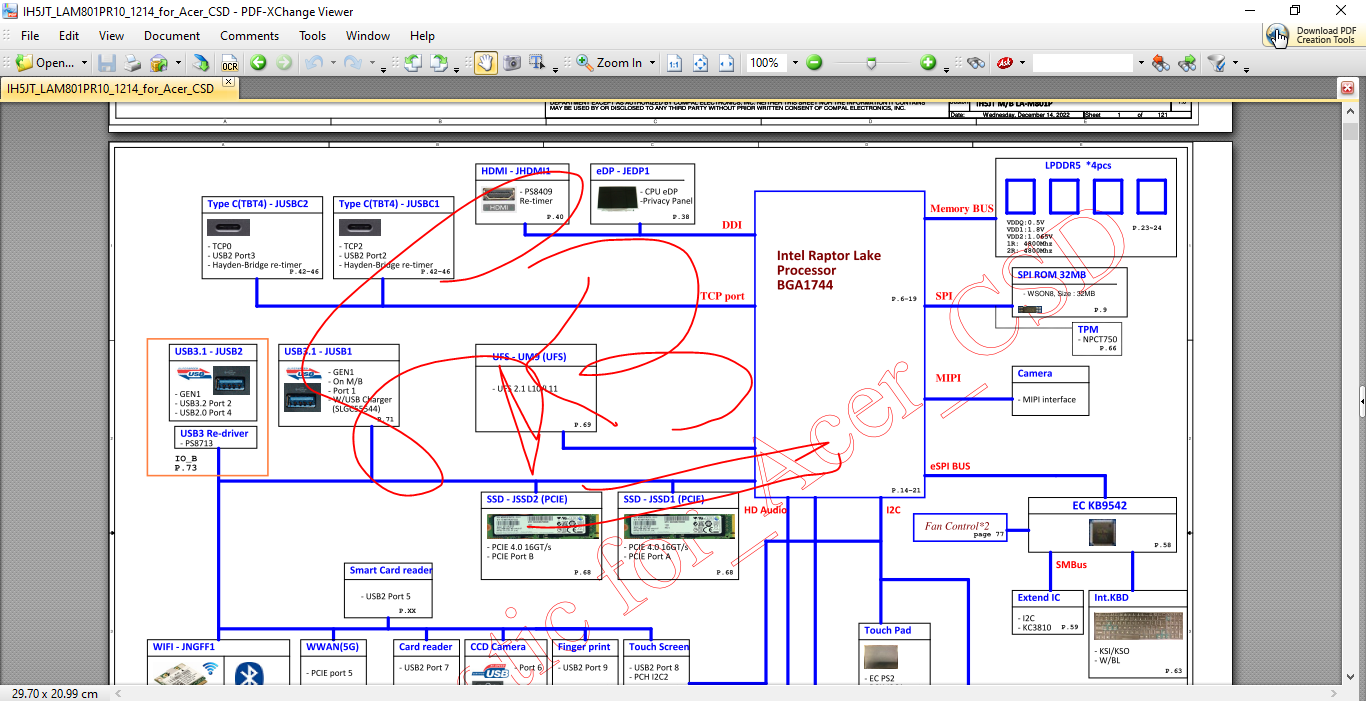Open the 100% zoom level dropdown
Image resolution: width=1366 pixels, height=701 pixels.
tap(796, 62)
